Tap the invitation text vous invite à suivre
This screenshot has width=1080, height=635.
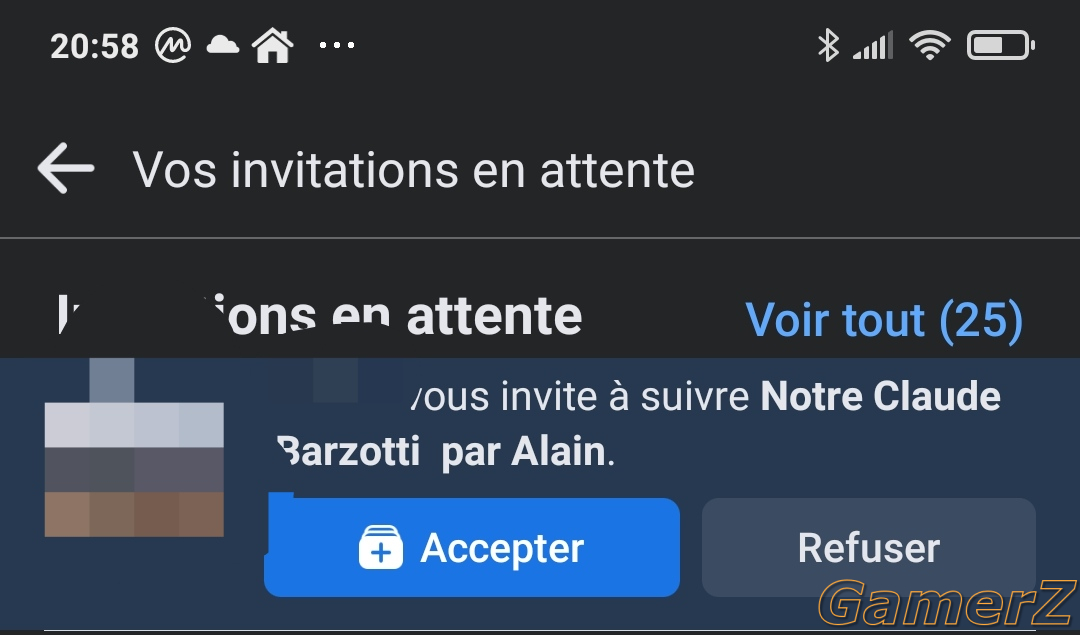580,397
